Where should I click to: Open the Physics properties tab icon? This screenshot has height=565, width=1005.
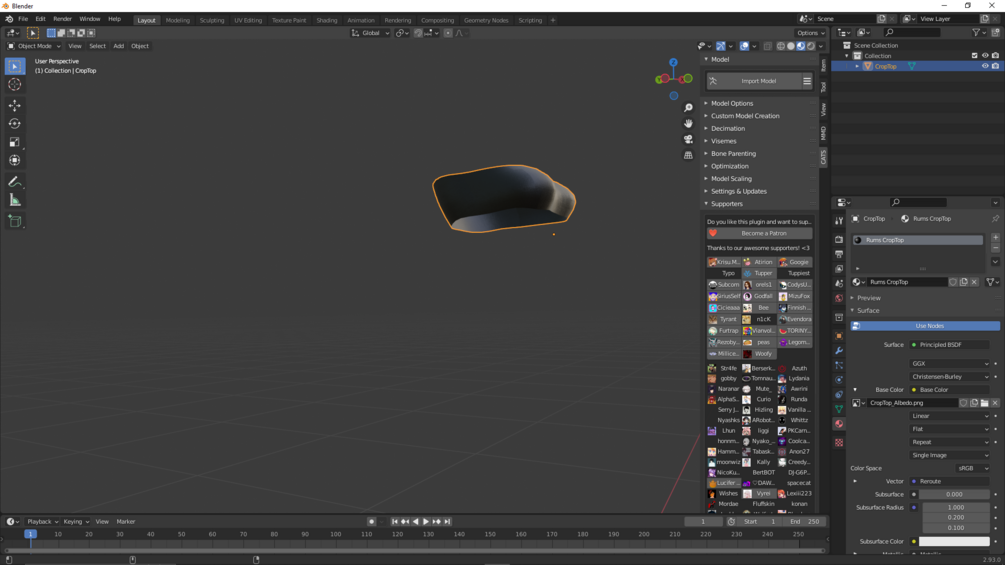click(x=839, y=380)
